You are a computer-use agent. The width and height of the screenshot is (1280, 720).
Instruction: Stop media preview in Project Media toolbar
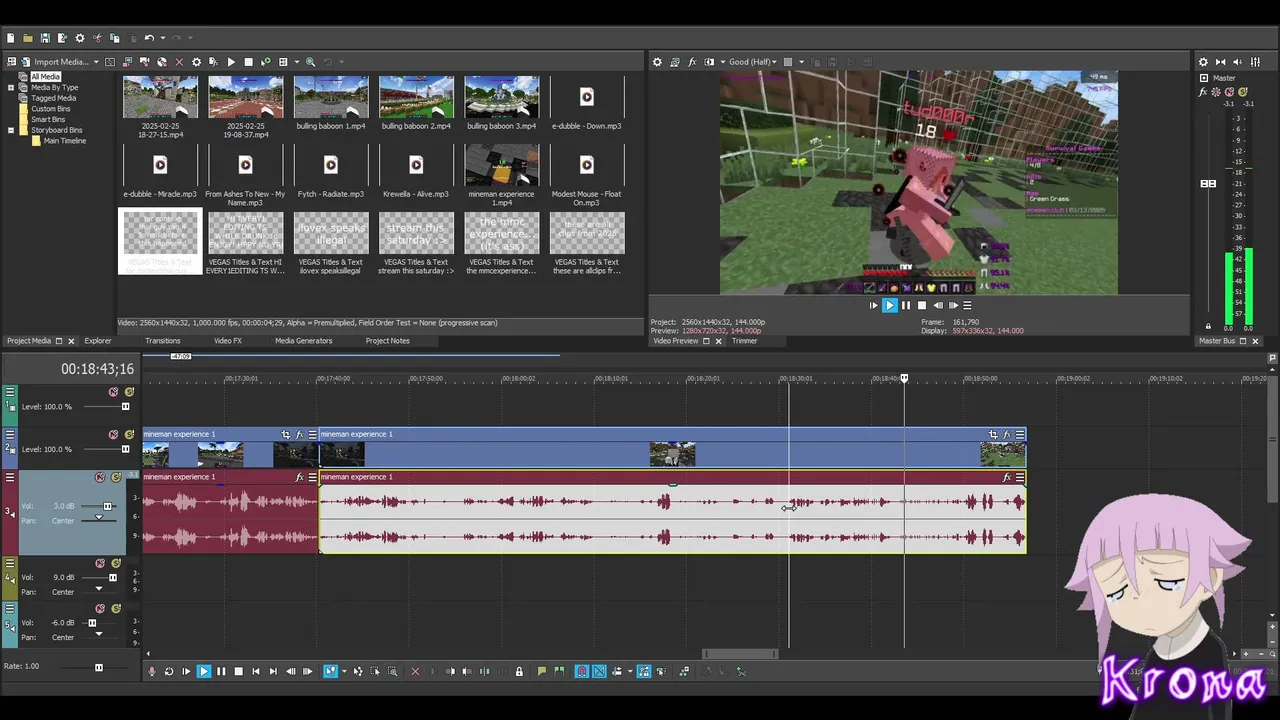[248, 62]
